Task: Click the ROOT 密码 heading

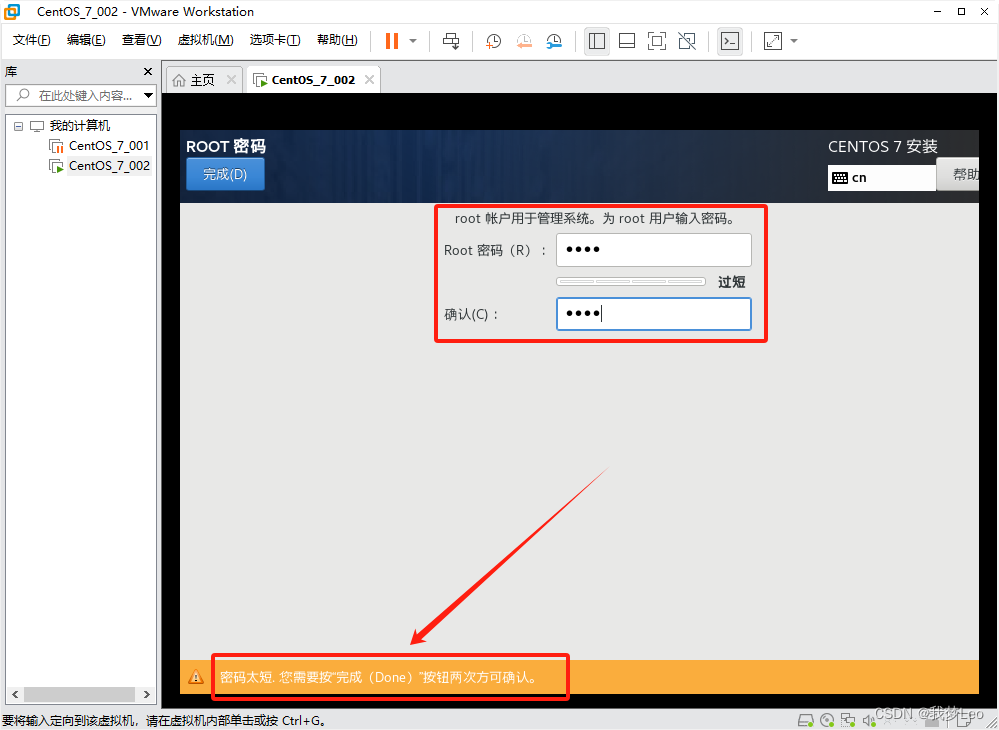Action: [226, 146]
